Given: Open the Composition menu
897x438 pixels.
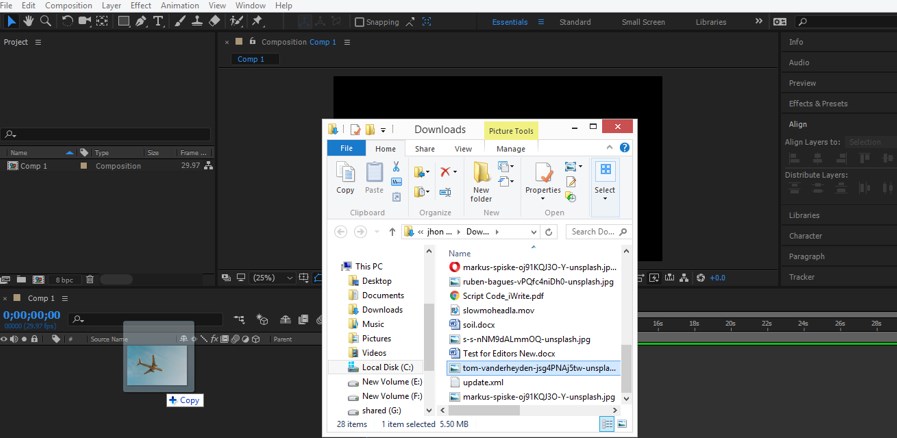Looking at the screenshot, I should [x=68, y=5].
